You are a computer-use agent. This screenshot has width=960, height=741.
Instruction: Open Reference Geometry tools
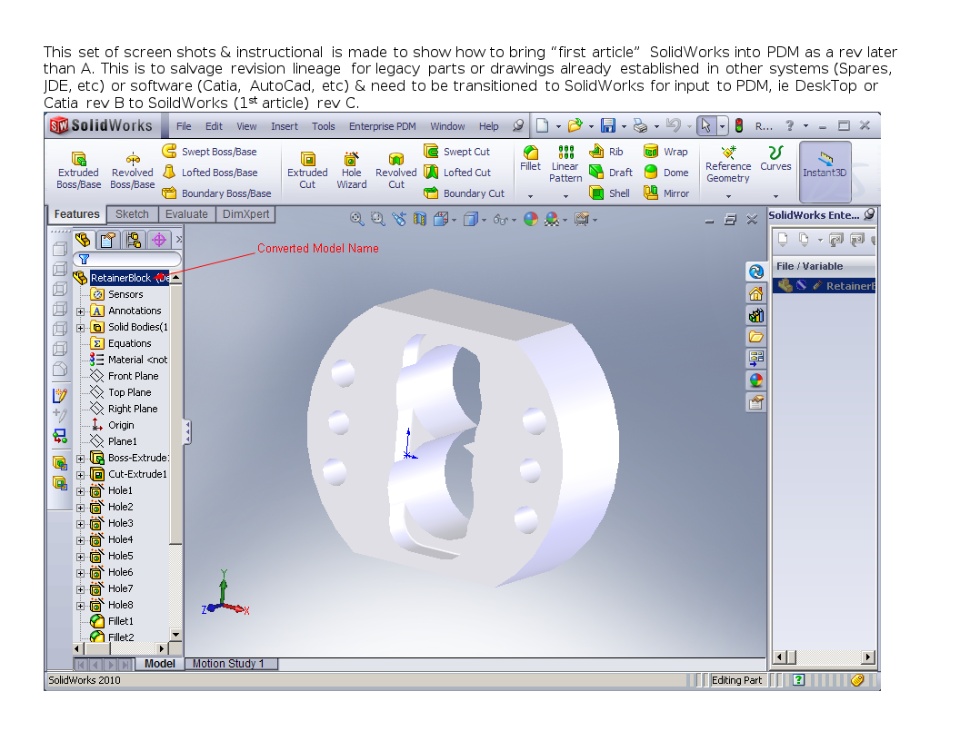pyautogui.click(x=728, y=164)
